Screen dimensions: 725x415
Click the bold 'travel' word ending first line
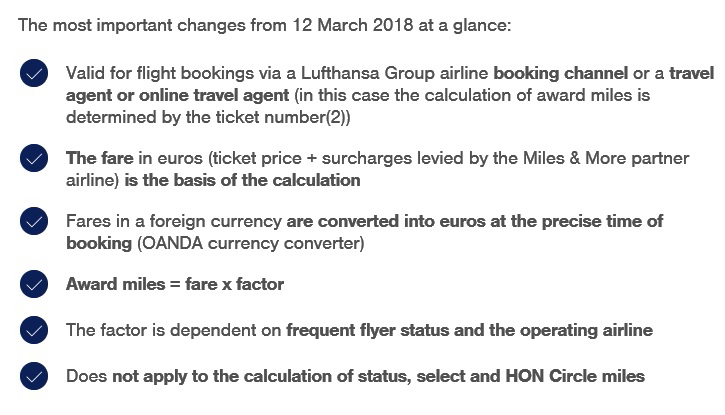pos(692,73)
